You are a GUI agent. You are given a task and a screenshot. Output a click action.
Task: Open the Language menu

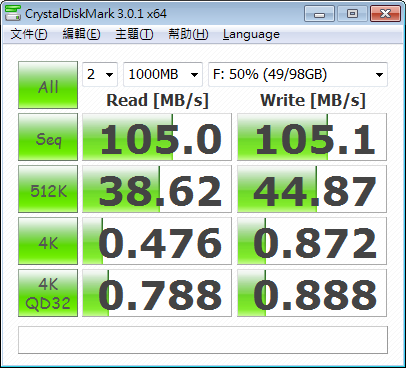(251, 34)
